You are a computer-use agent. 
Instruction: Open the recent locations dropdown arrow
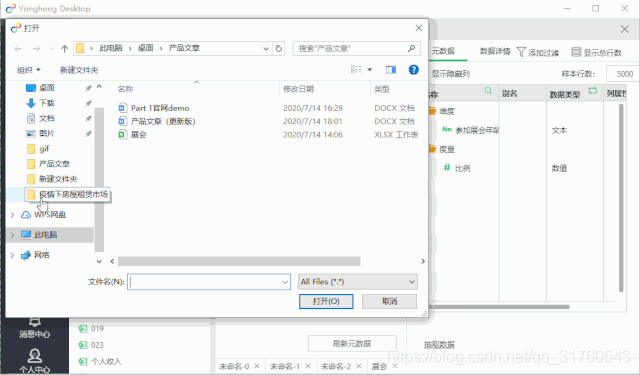coord(51,49)
